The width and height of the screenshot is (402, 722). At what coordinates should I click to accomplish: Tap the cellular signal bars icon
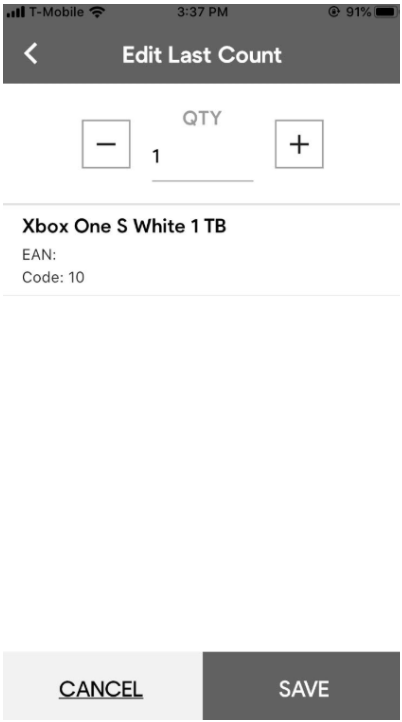[x=16, y=12]
